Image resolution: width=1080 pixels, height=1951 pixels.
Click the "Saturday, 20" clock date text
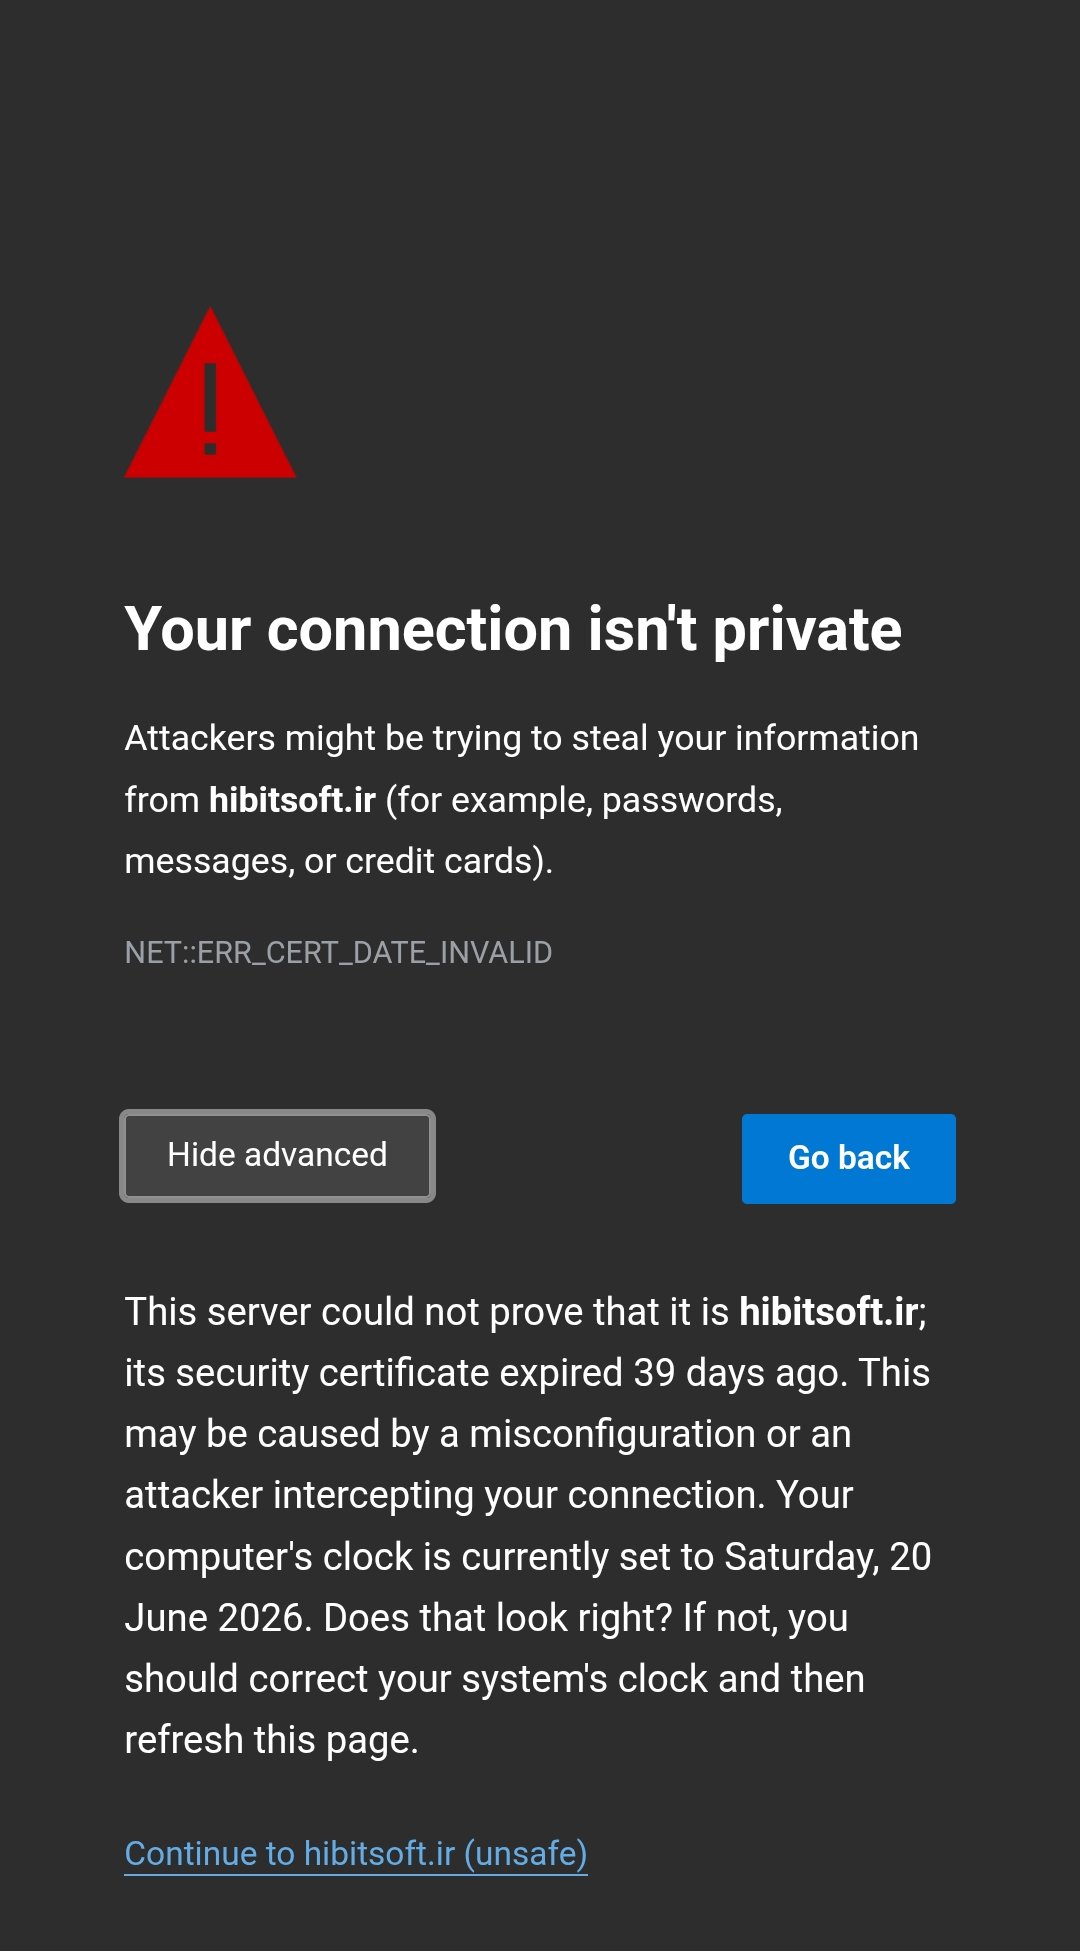[828, 1557]
